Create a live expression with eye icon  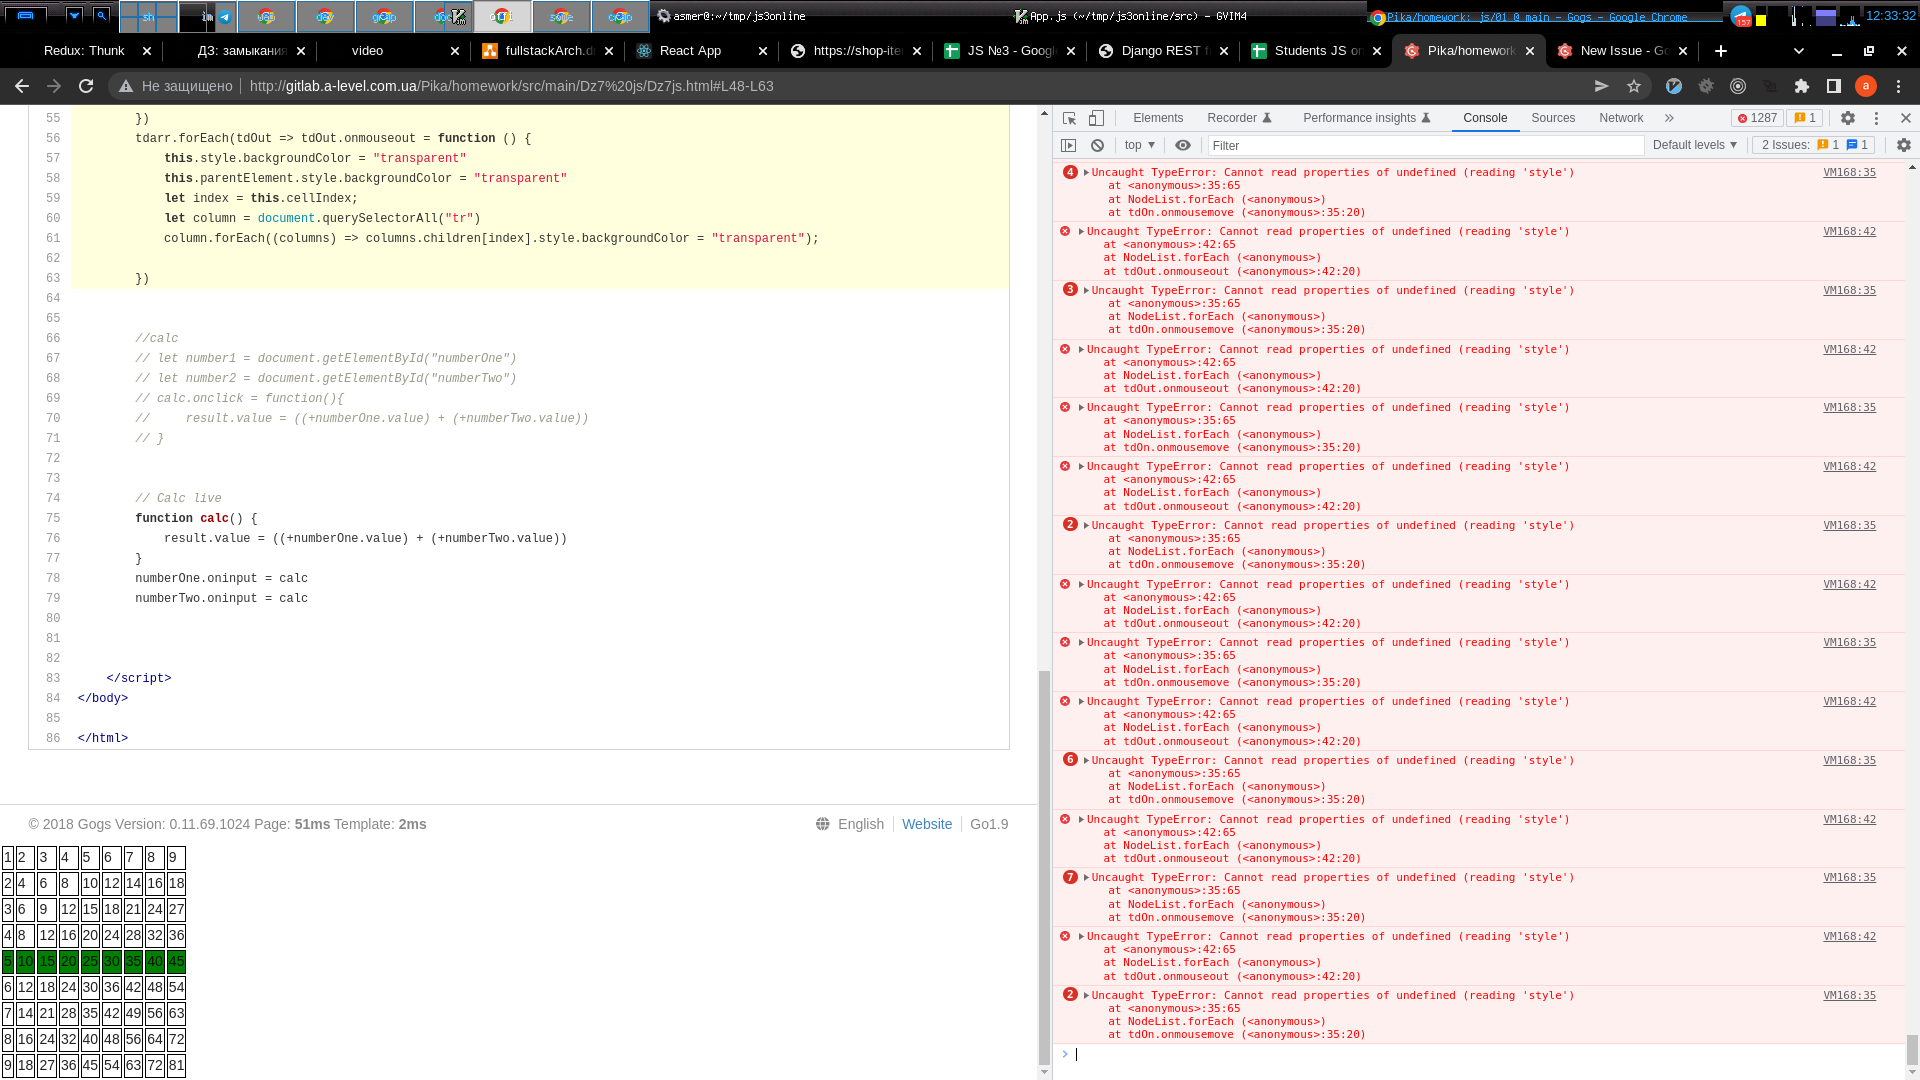click(x=1183, y=145)
